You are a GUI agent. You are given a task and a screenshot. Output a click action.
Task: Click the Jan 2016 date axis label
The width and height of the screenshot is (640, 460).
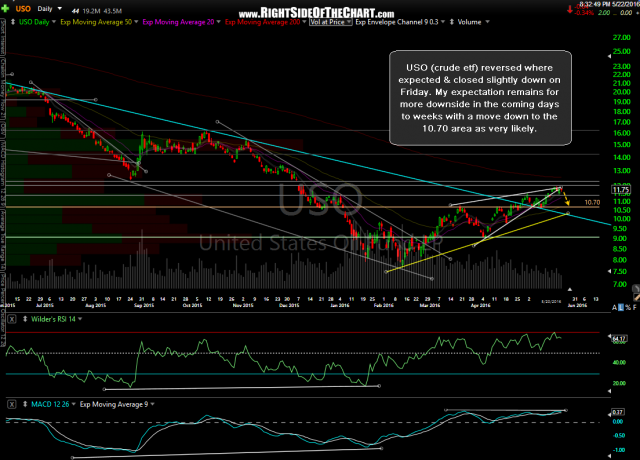[340, 305]
